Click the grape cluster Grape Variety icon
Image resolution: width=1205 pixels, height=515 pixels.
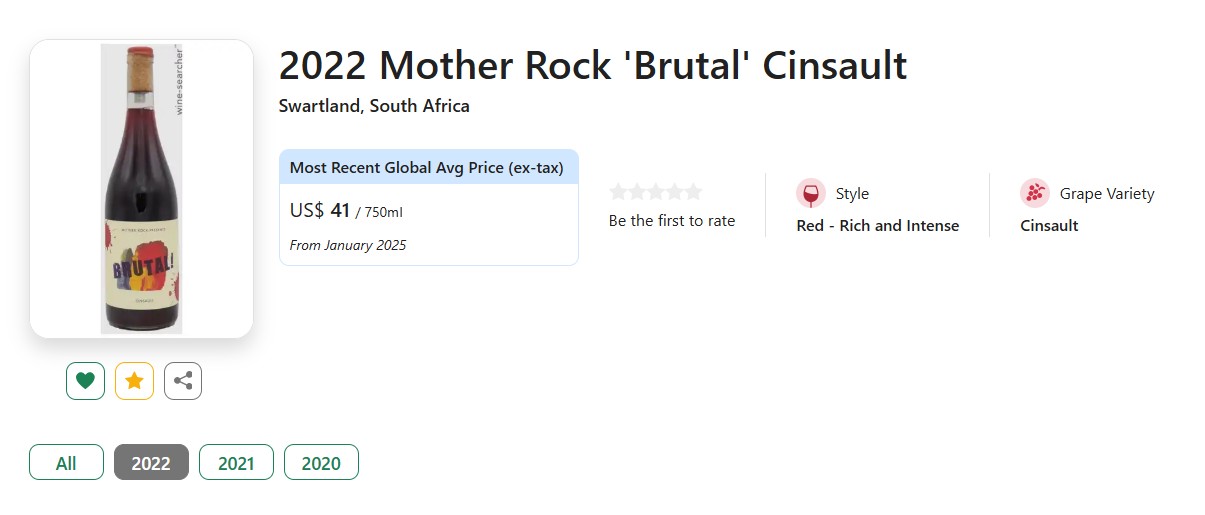tap(1034, 193)
